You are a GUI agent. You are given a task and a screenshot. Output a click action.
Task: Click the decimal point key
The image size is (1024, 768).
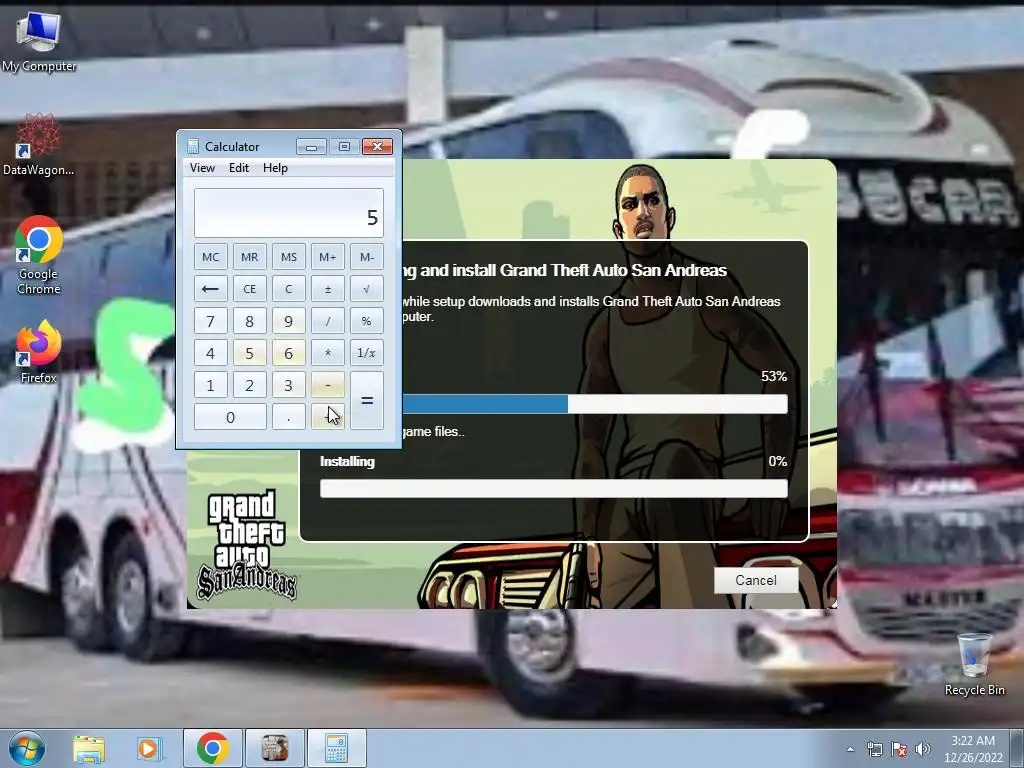click(x=289, y=417)
